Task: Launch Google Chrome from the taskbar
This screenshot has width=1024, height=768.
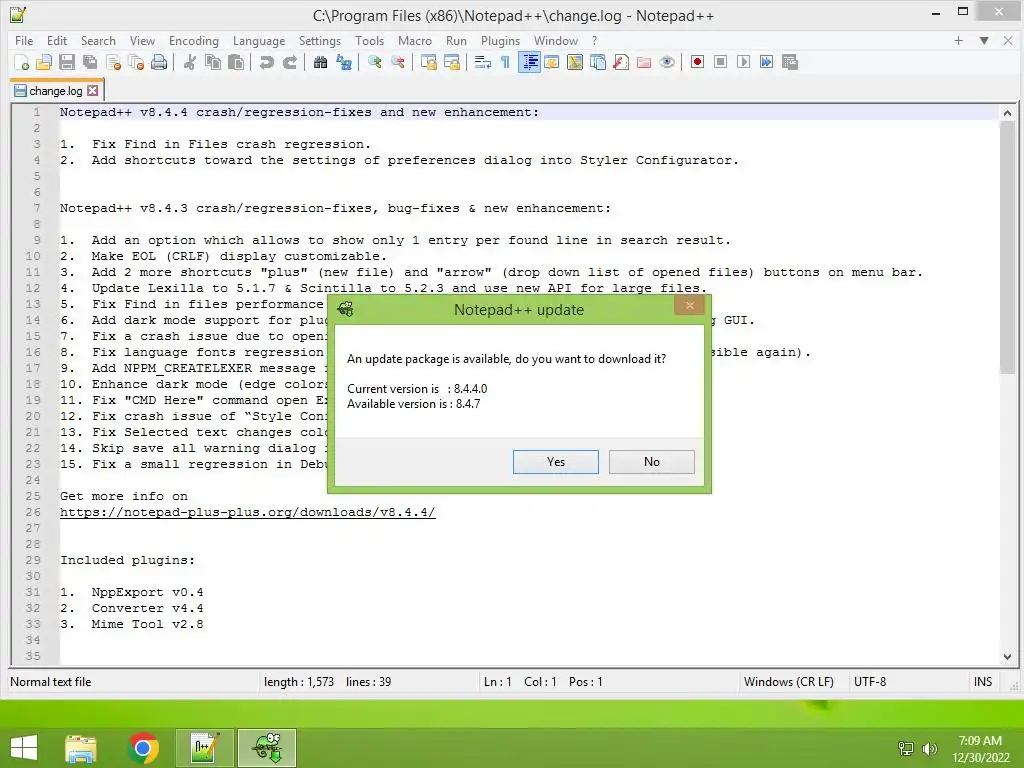Action: tap(143, 748)
